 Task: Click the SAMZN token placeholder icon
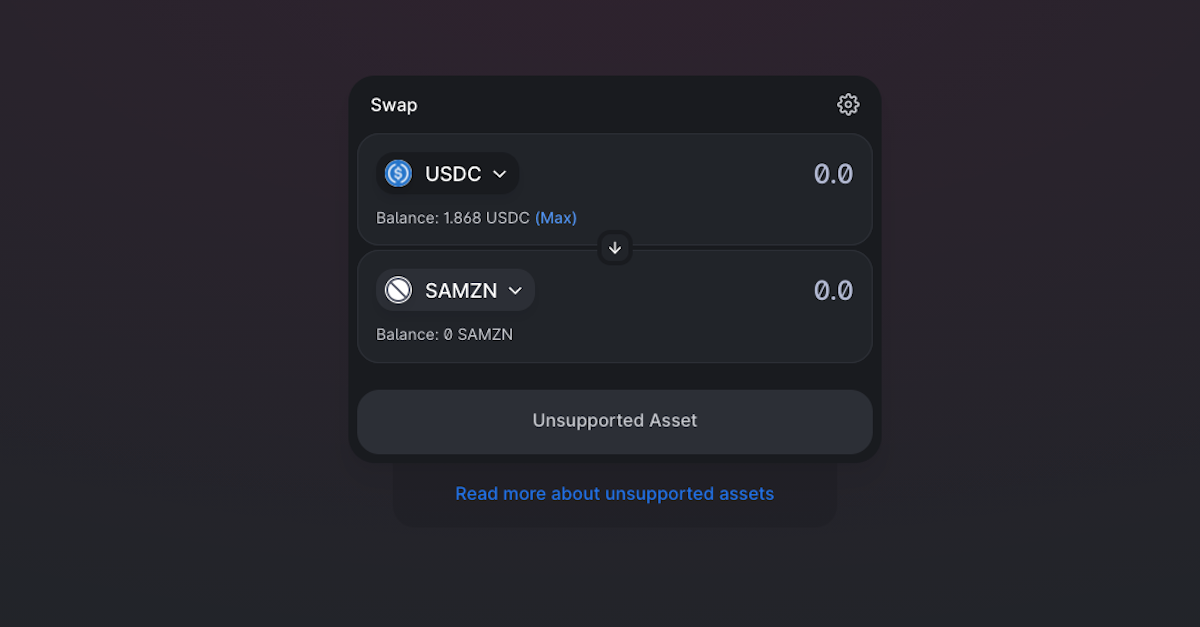click(x=398, y=290)
